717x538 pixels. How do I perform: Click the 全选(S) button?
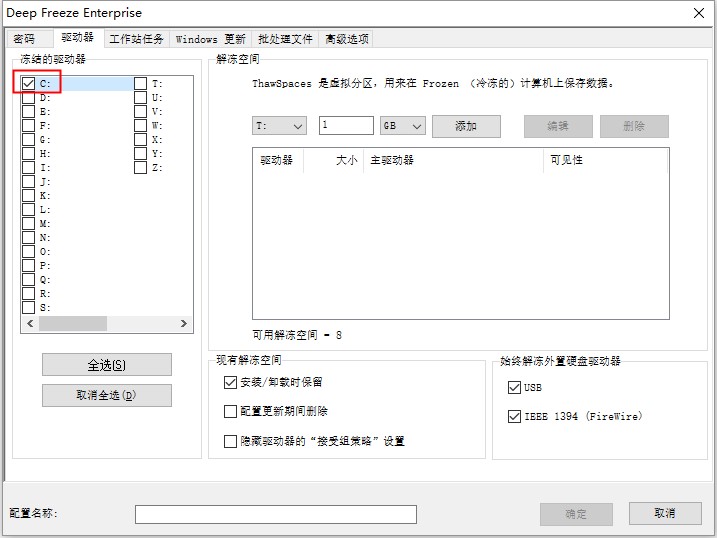107,365
